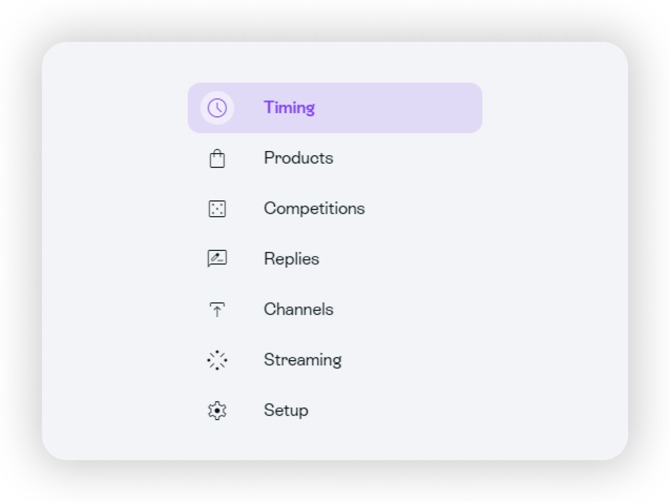Viewport: 670px width, 502px height.
Task: Click the Streaming text label
Action: coord(302,360)
